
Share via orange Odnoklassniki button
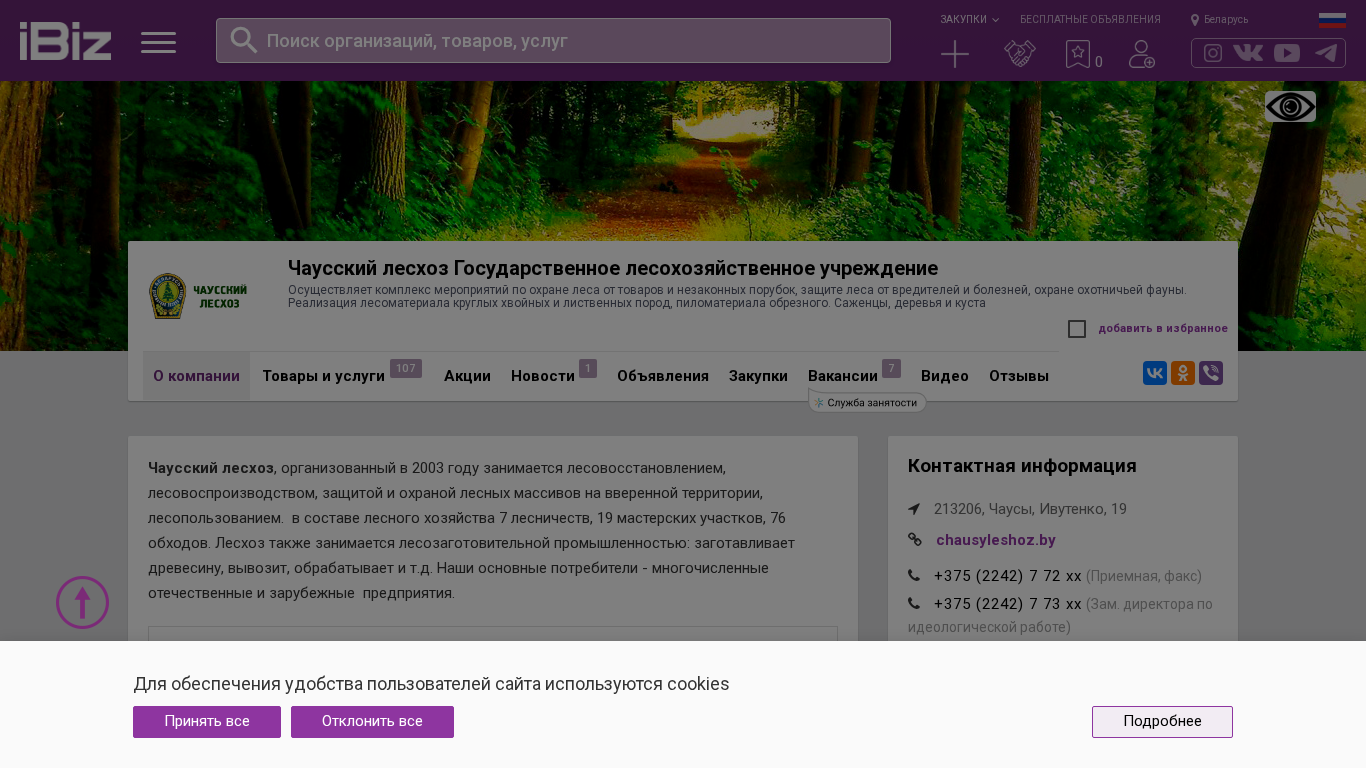pyautogui.click(x=1183, y=373)
